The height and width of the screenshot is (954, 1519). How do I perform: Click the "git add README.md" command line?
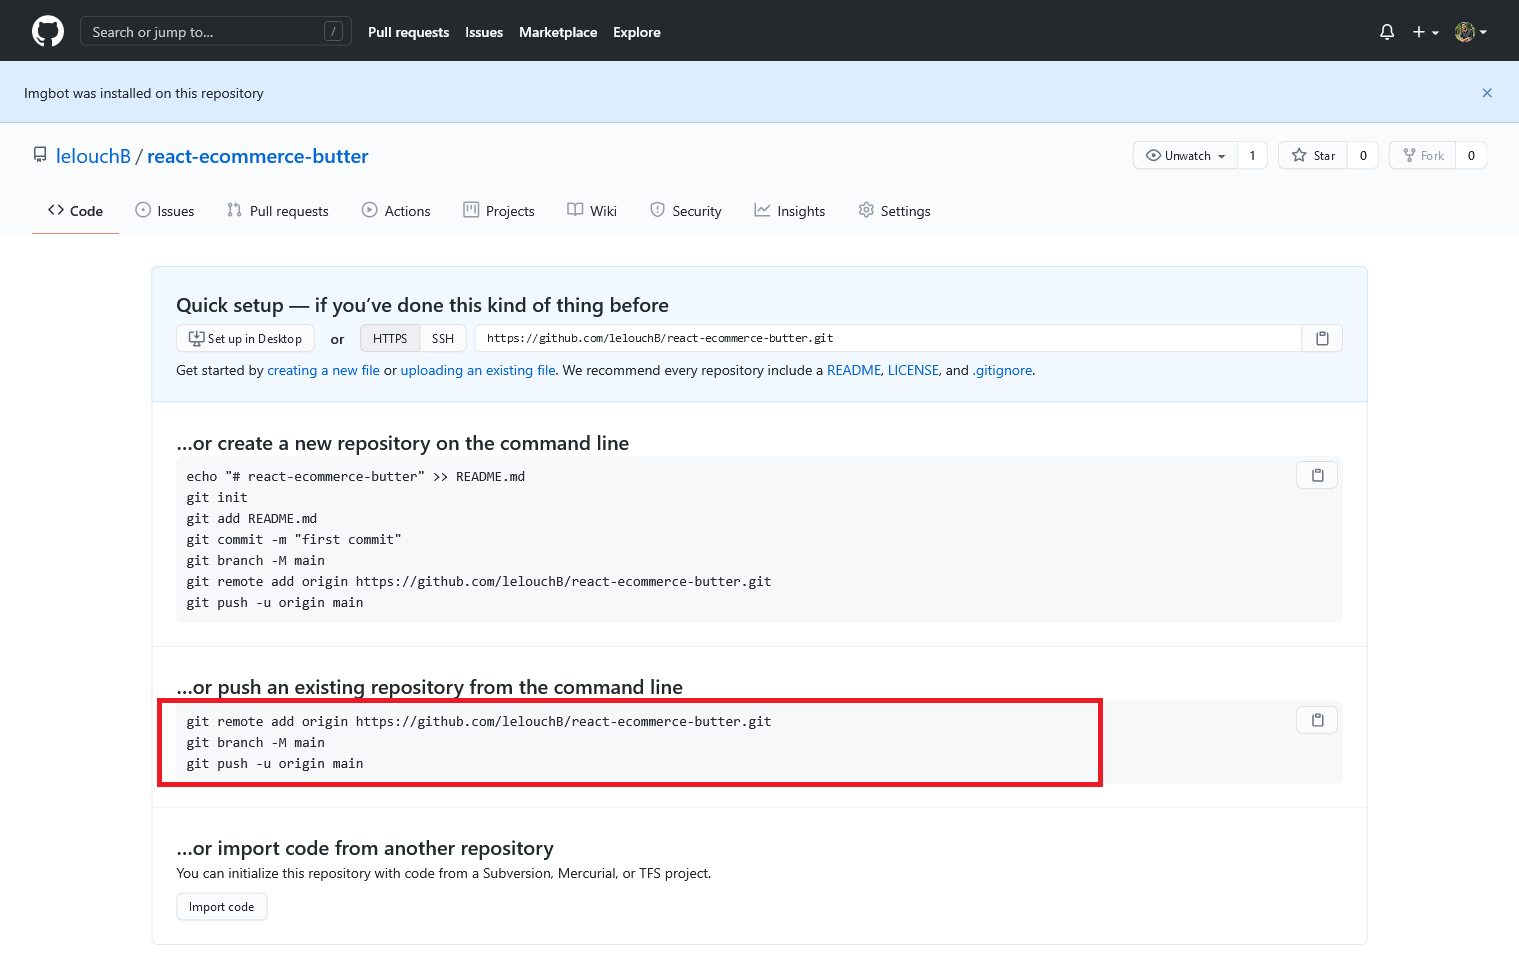[x=251, y=518]
